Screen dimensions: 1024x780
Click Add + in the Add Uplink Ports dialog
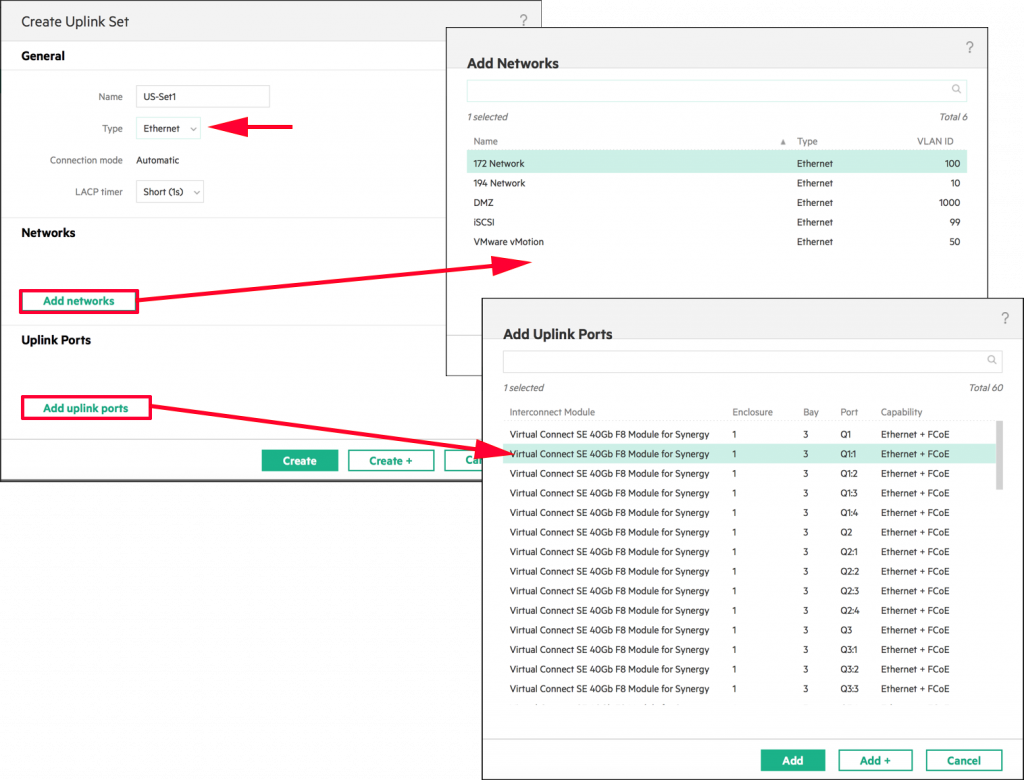pyautogui.click(x=874, y=760)
